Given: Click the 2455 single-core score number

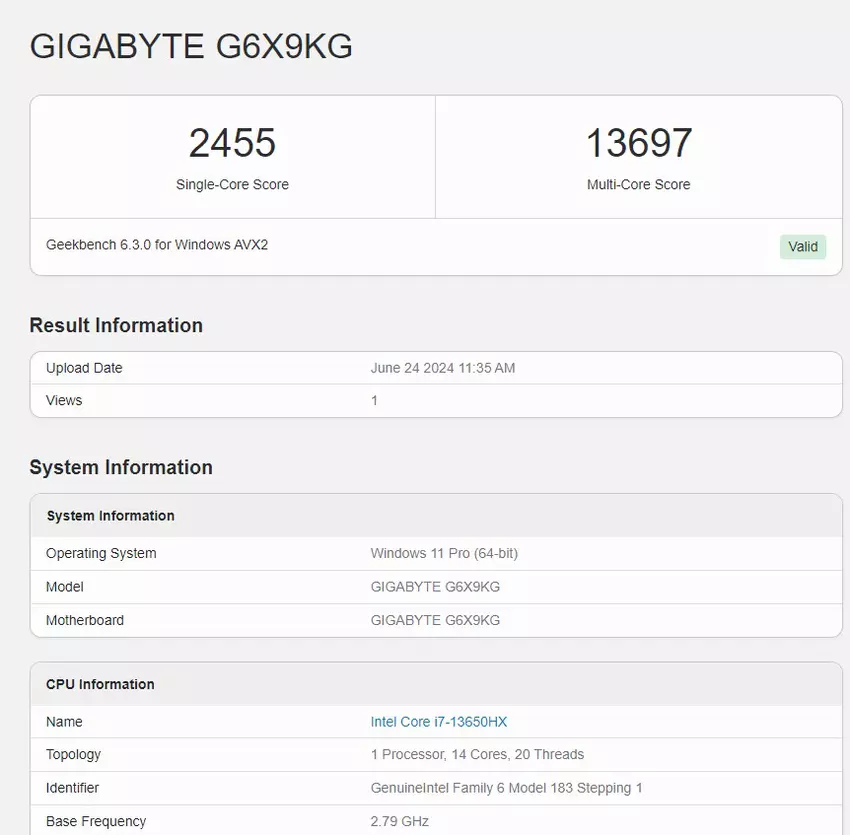Looking at the screenshot, I should tap(232, 143).
